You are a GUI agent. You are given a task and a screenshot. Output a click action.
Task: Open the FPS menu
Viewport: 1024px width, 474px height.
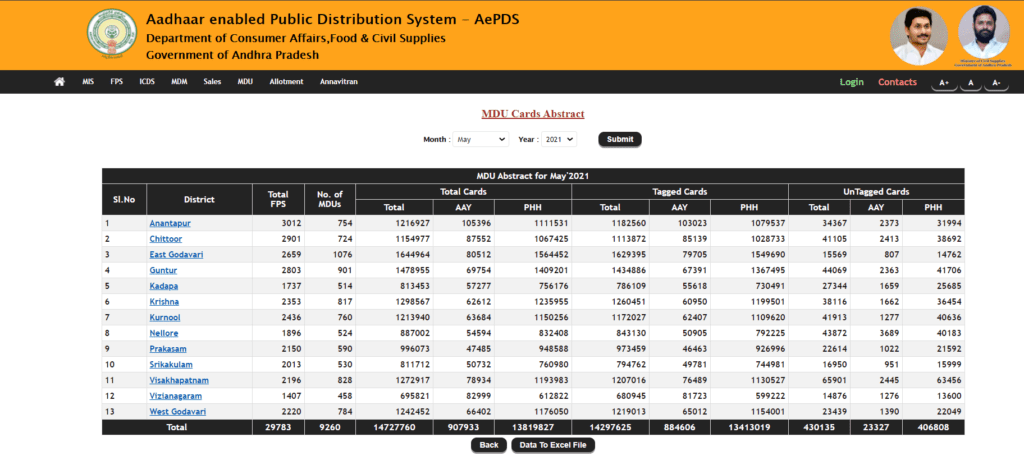coord(116,82)
